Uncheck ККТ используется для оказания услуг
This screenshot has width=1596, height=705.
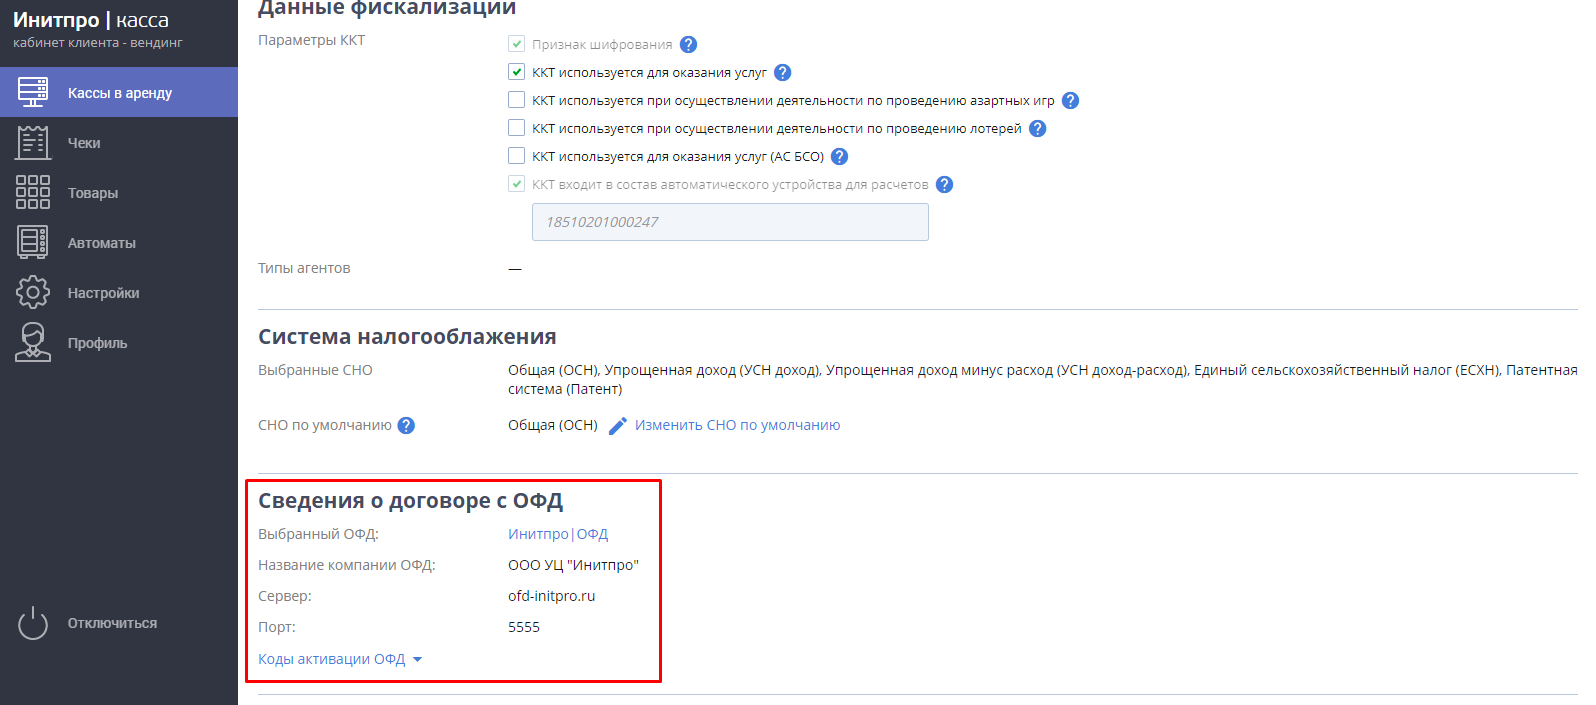(516, 71)
